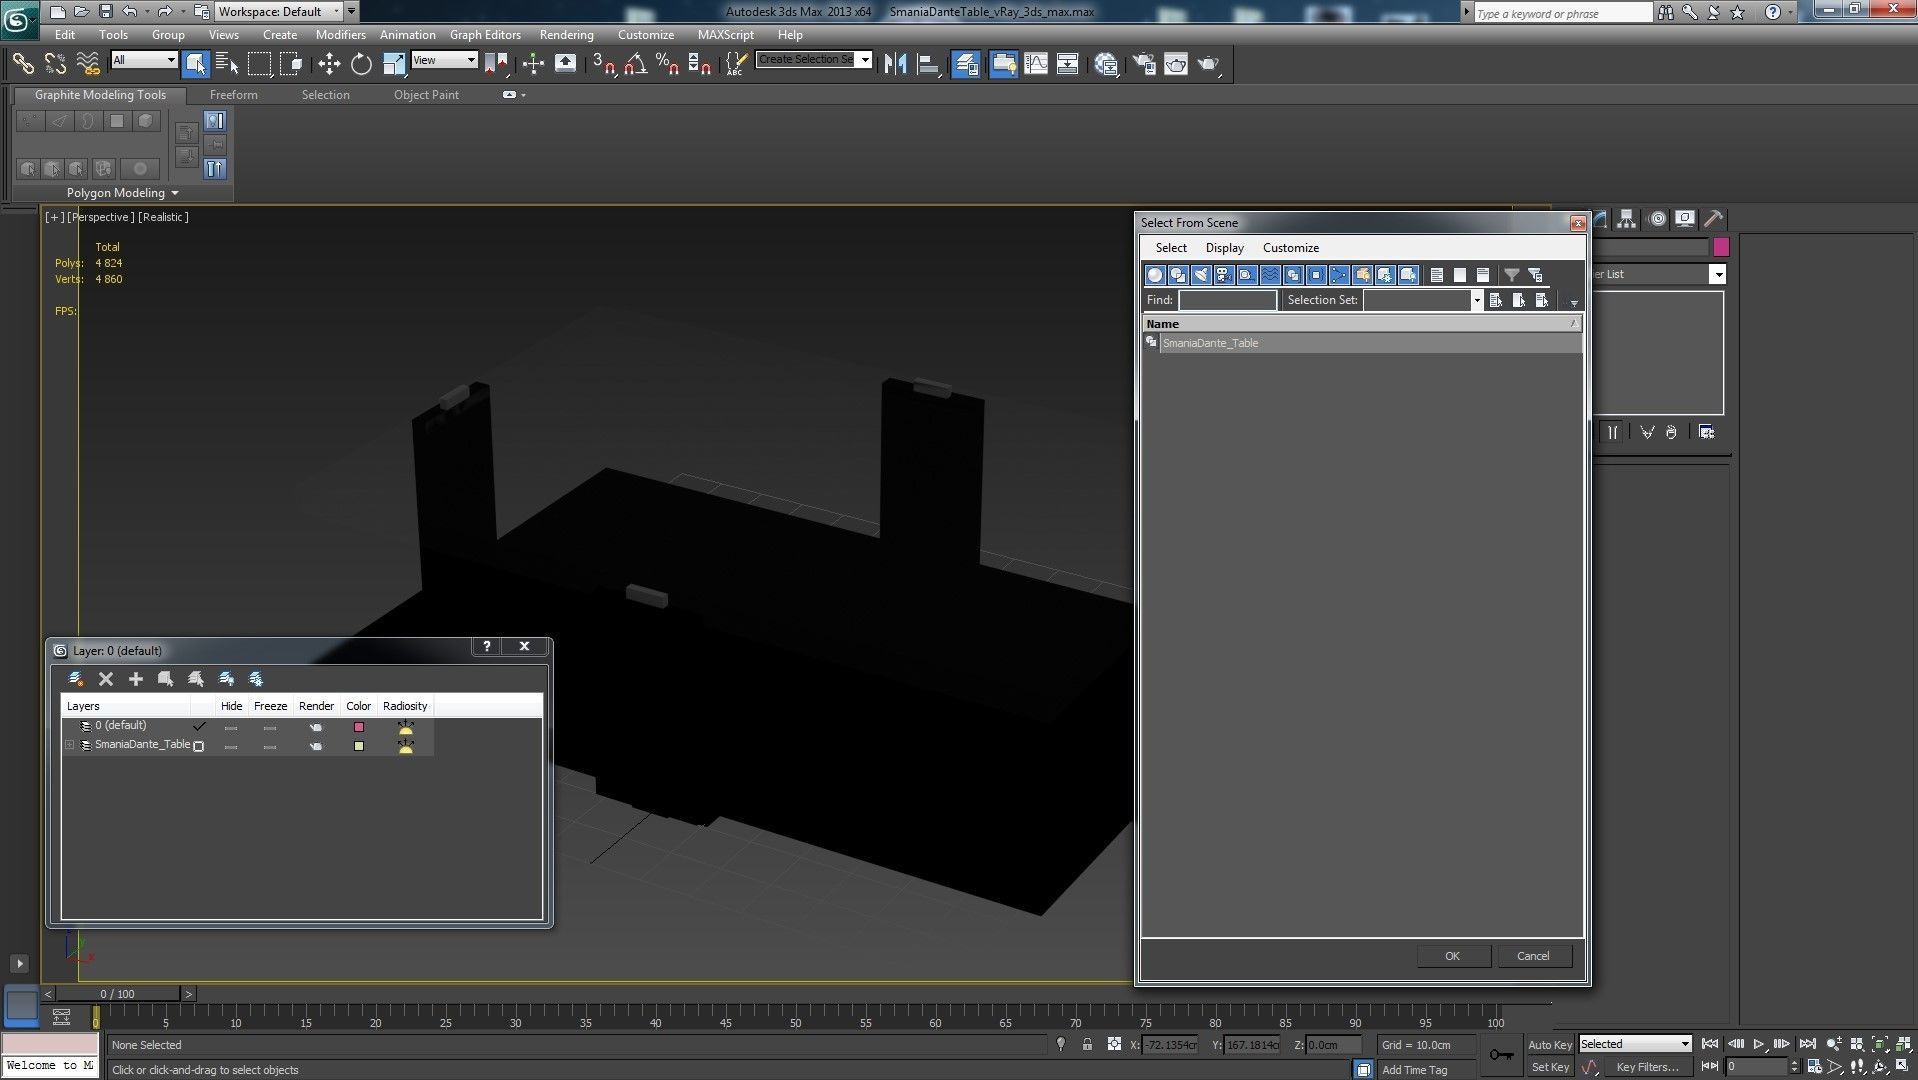Open the Modifiers menu
Viewport: 1918px width, 1080px height.
click(x=340, y=34)
